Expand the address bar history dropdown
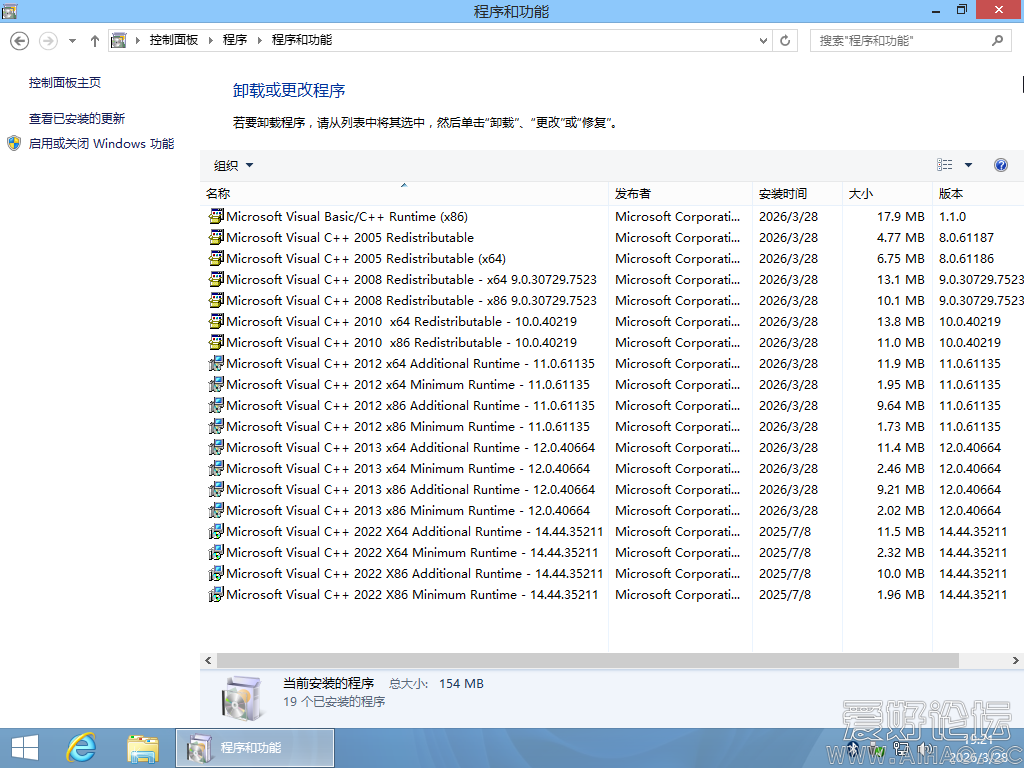 pos(763,40)
